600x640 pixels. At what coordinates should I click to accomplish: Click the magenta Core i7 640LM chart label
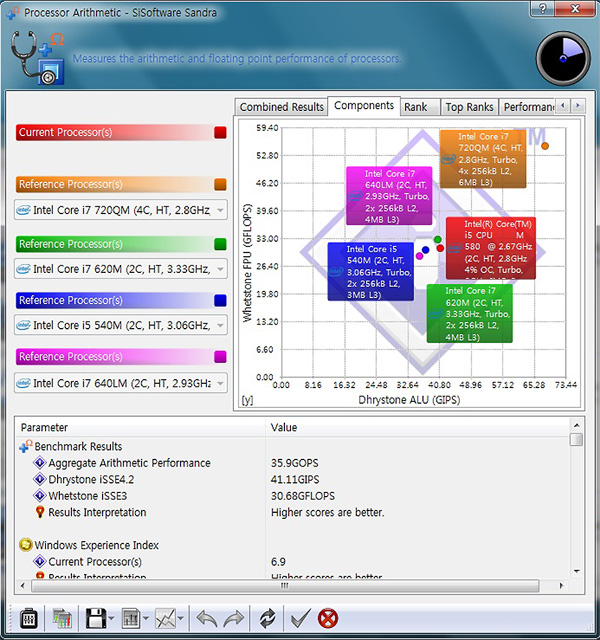click(x=389, y=196)
